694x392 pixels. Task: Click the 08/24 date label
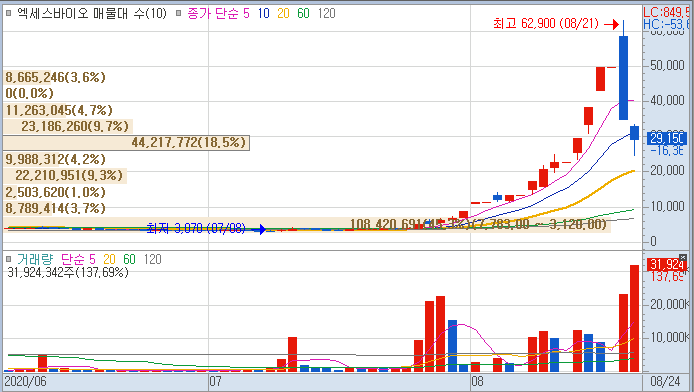665,381
